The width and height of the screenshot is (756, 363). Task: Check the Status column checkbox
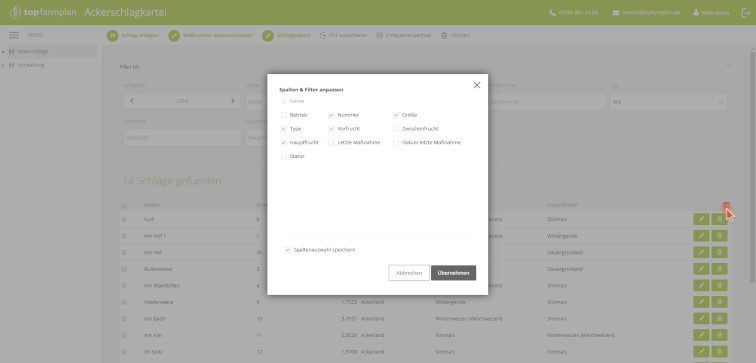point(284,156)
